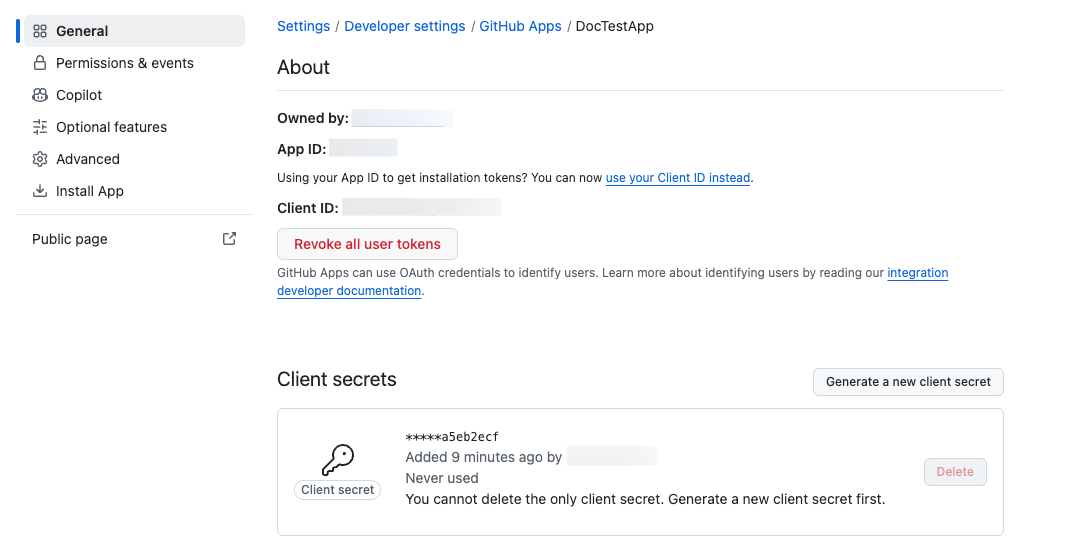The width and height of the screenshot is (1065, 557).
Task: Navigate to Settings breadcrumb
Action: point(303,26)
